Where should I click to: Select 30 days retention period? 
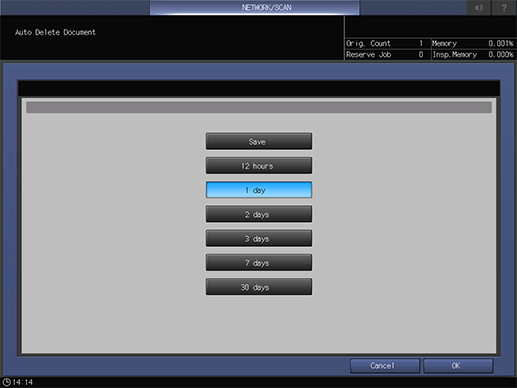[x=259, y=287]
